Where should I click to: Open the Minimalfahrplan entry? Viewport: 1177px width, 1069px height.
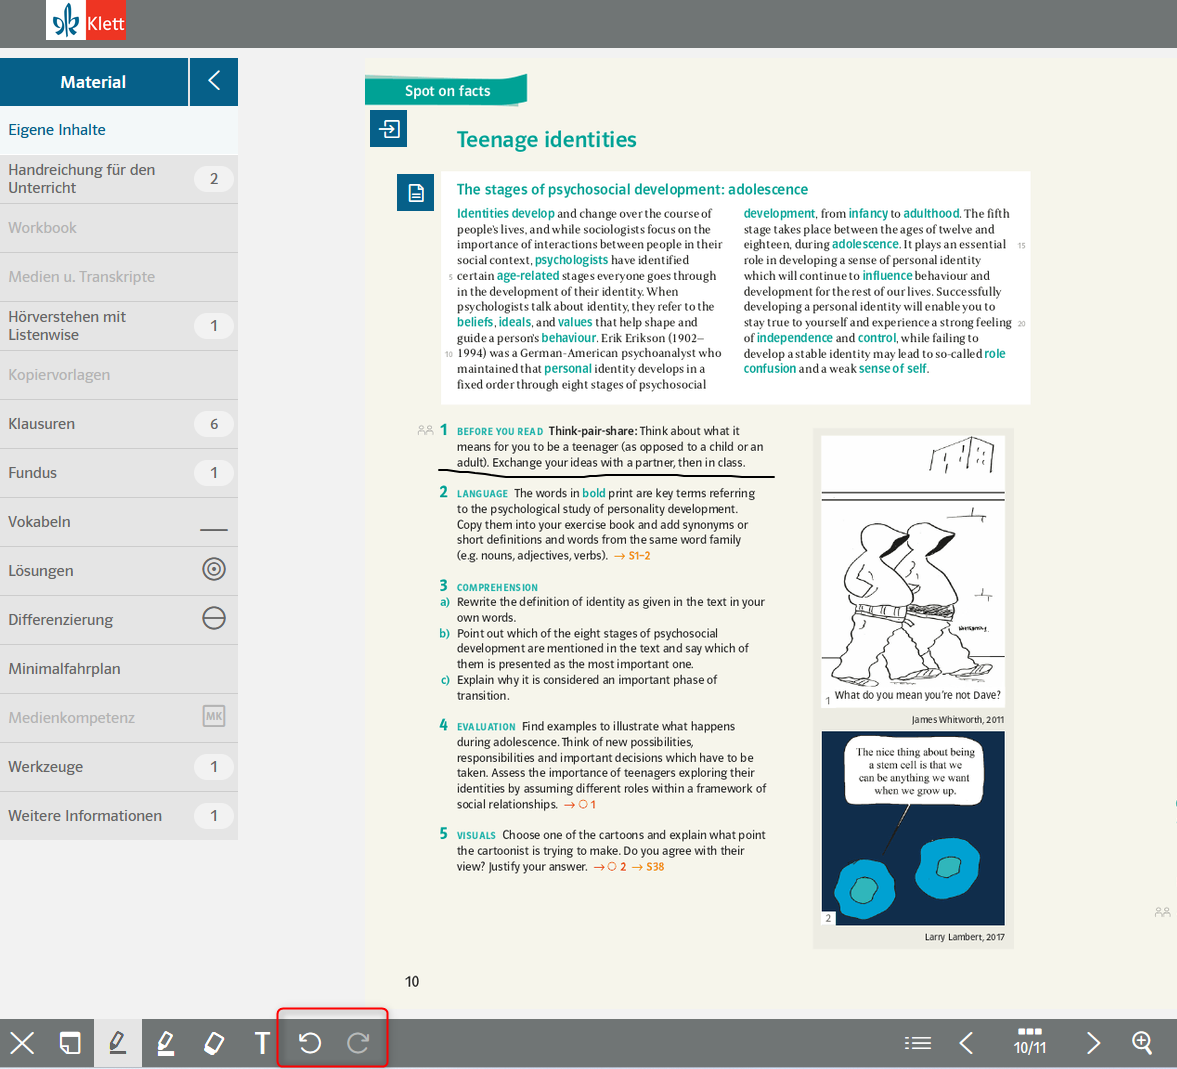point(119,668)
